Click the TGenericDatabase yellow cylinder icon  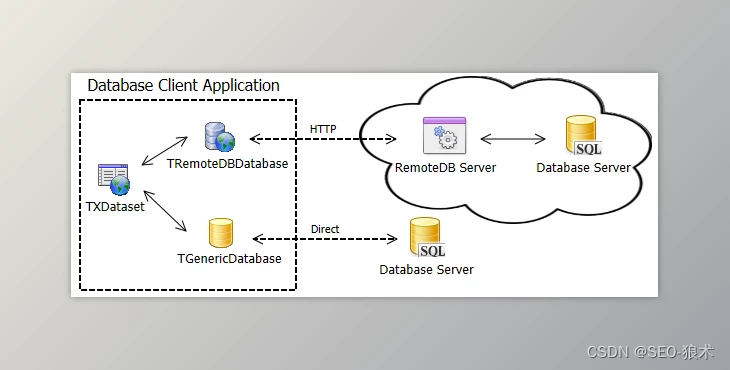pos(221,233)
